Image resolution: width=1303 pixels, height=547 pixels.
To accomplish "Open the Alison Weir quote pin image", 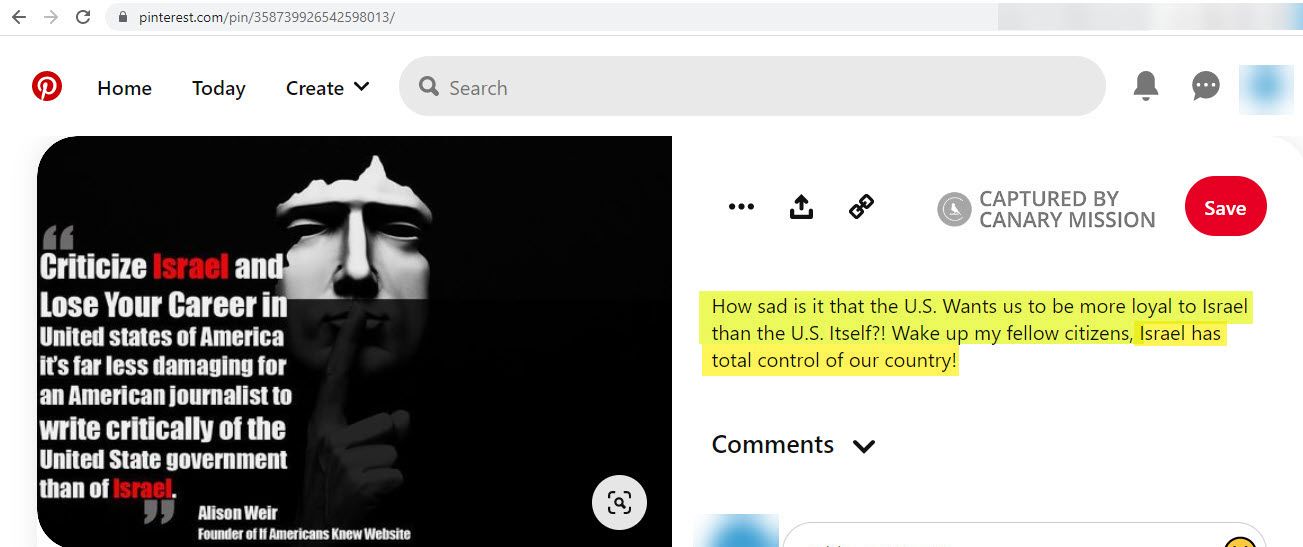I will point(354,341).
